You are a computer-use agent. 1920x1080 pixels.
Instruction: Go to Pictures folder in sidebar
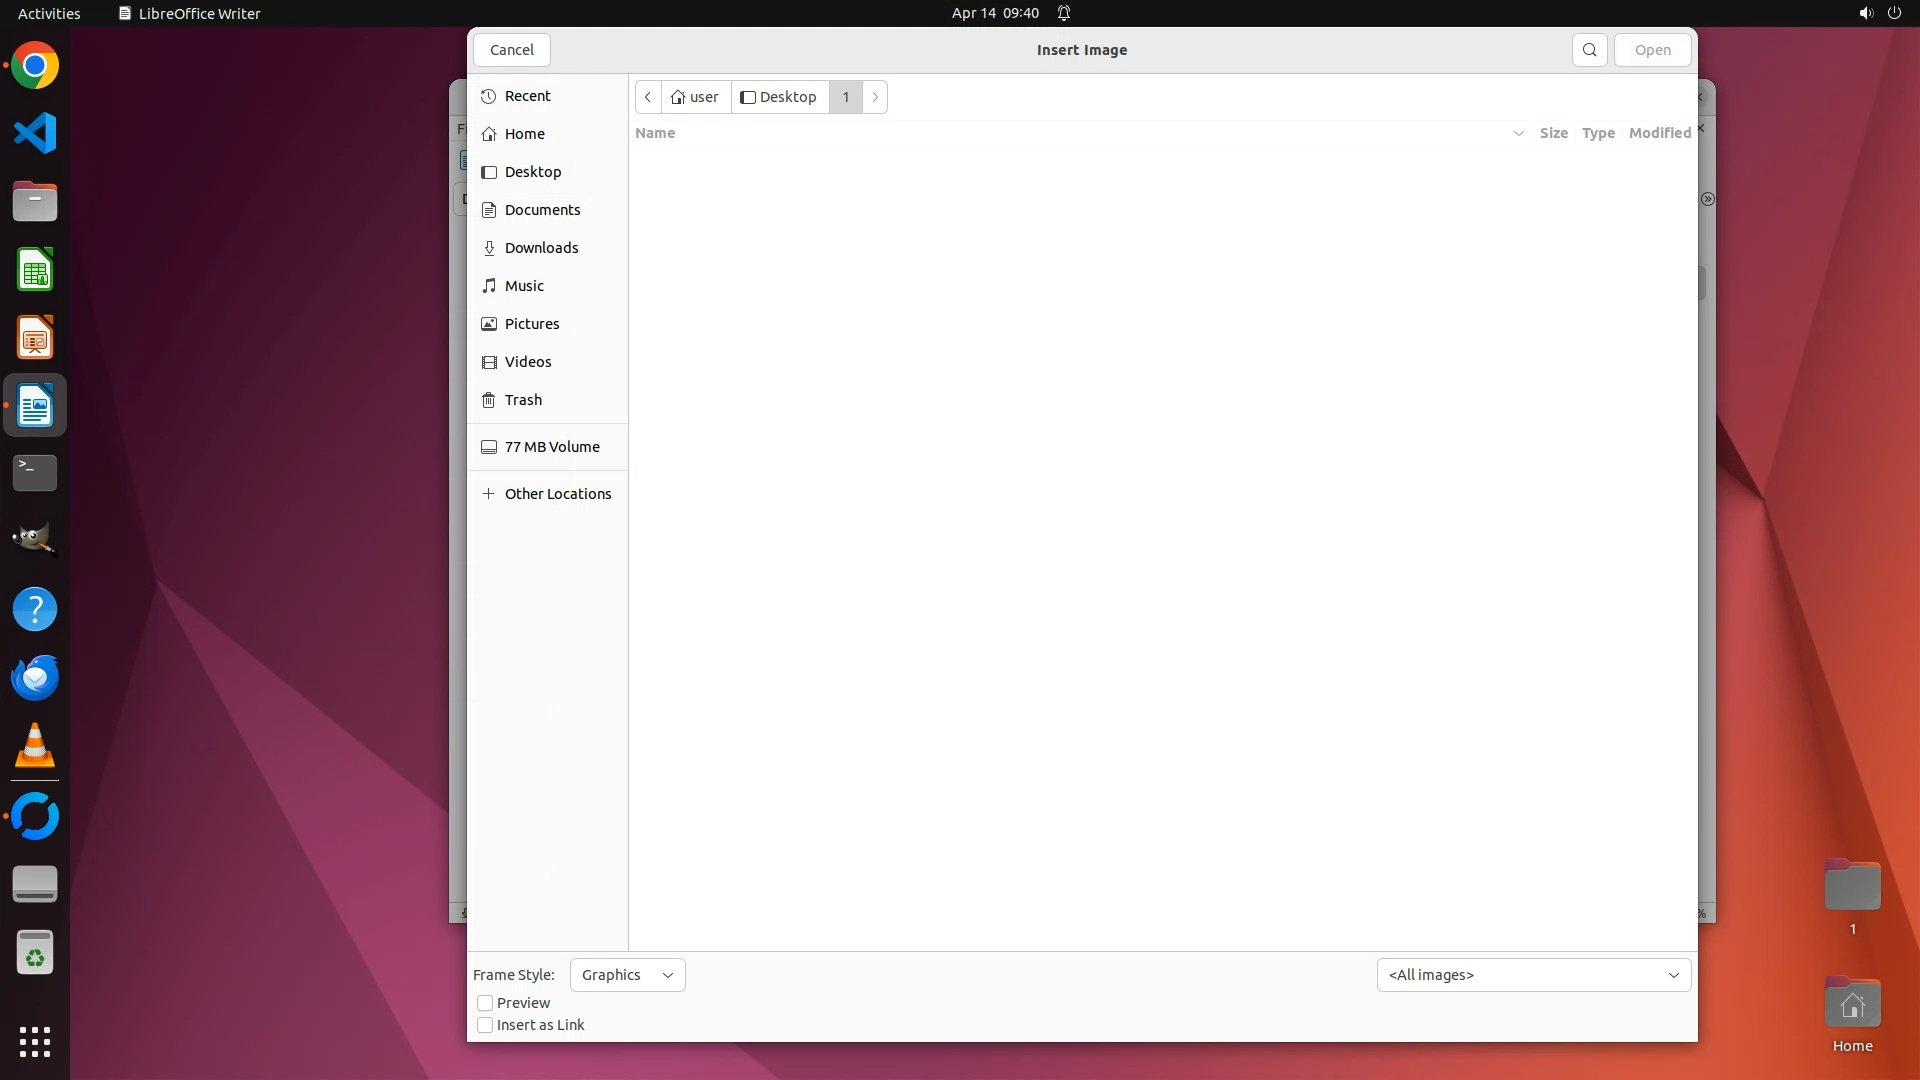[x=531, y=324]
